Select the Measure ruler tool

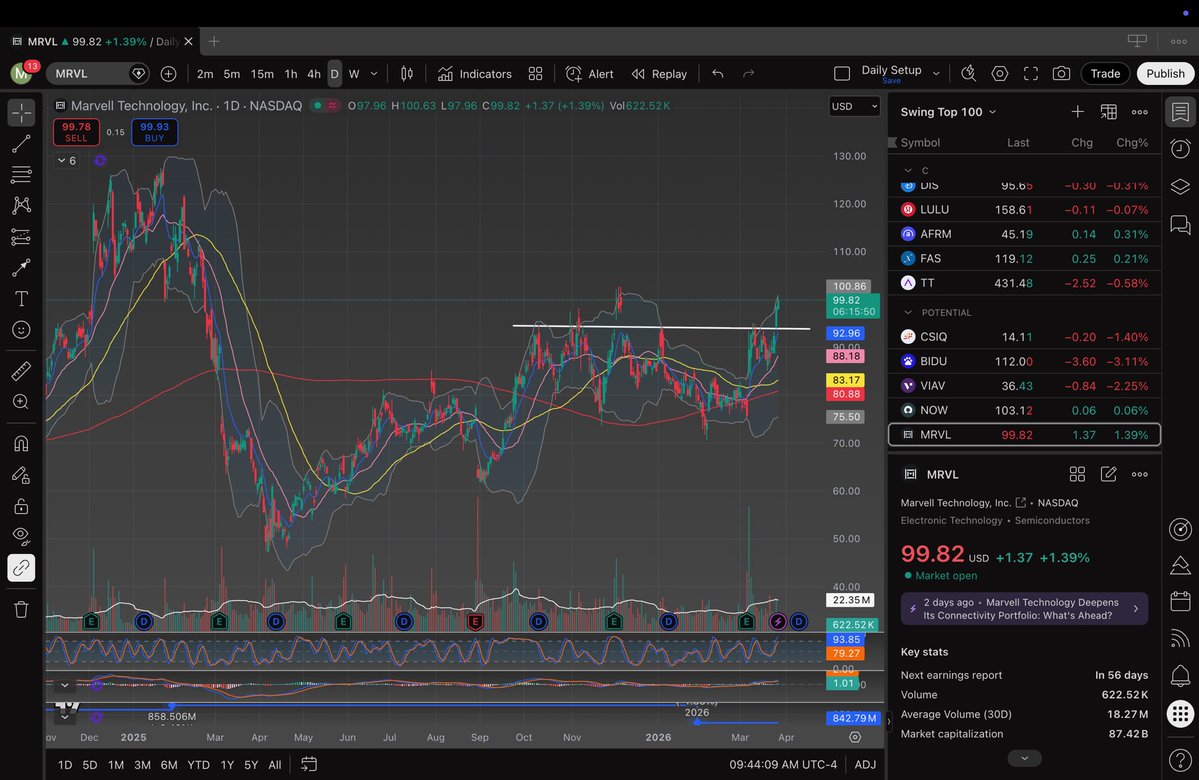click(21, 370)
